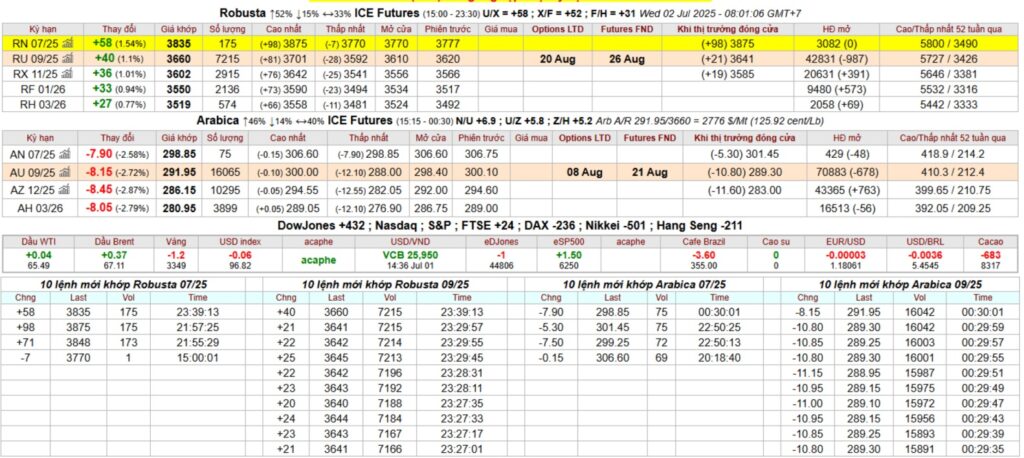Click the AZ 12/25 chart icon
This screenshot has width=1024, height=458.
tap(65, 188)
